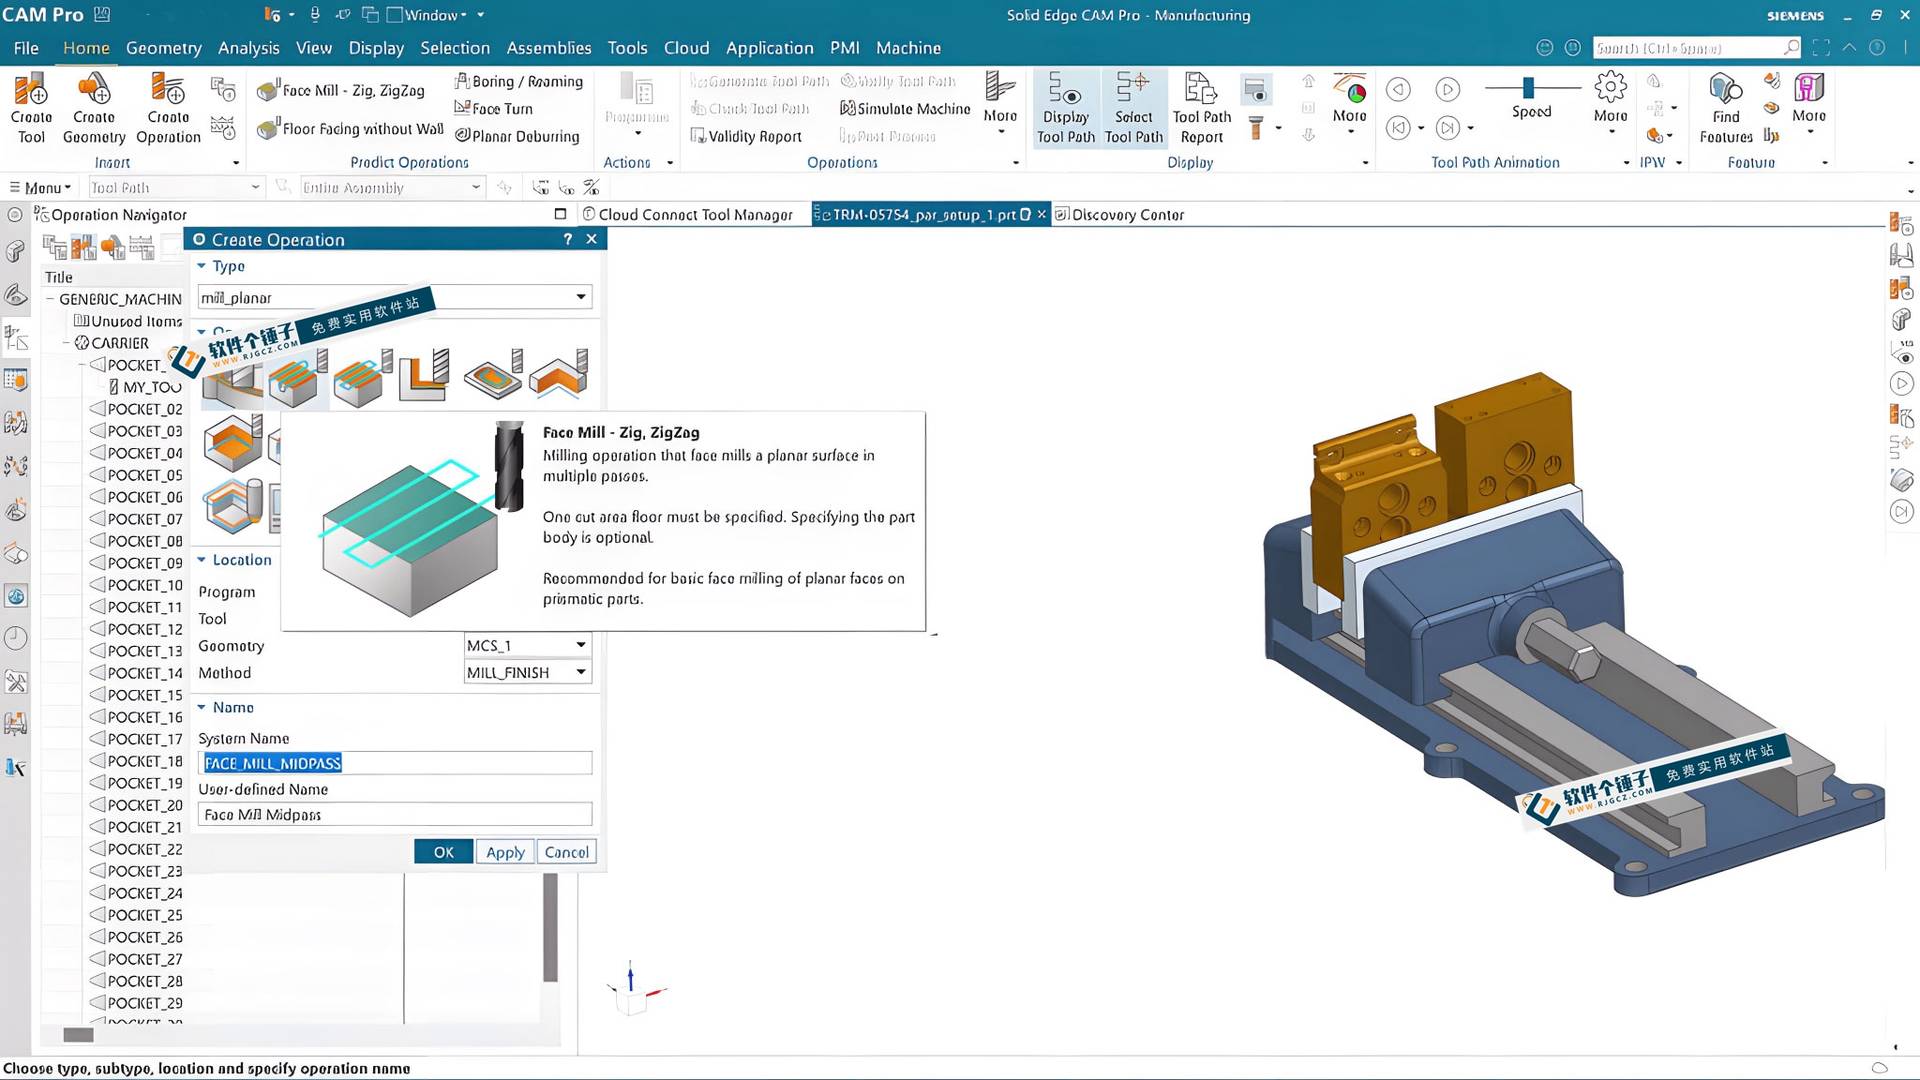This screenshot has height=1080, width=1920.
Task: Maximize the Operation Navigator panel
Action: pyautogui.click(x=560, y=214)
